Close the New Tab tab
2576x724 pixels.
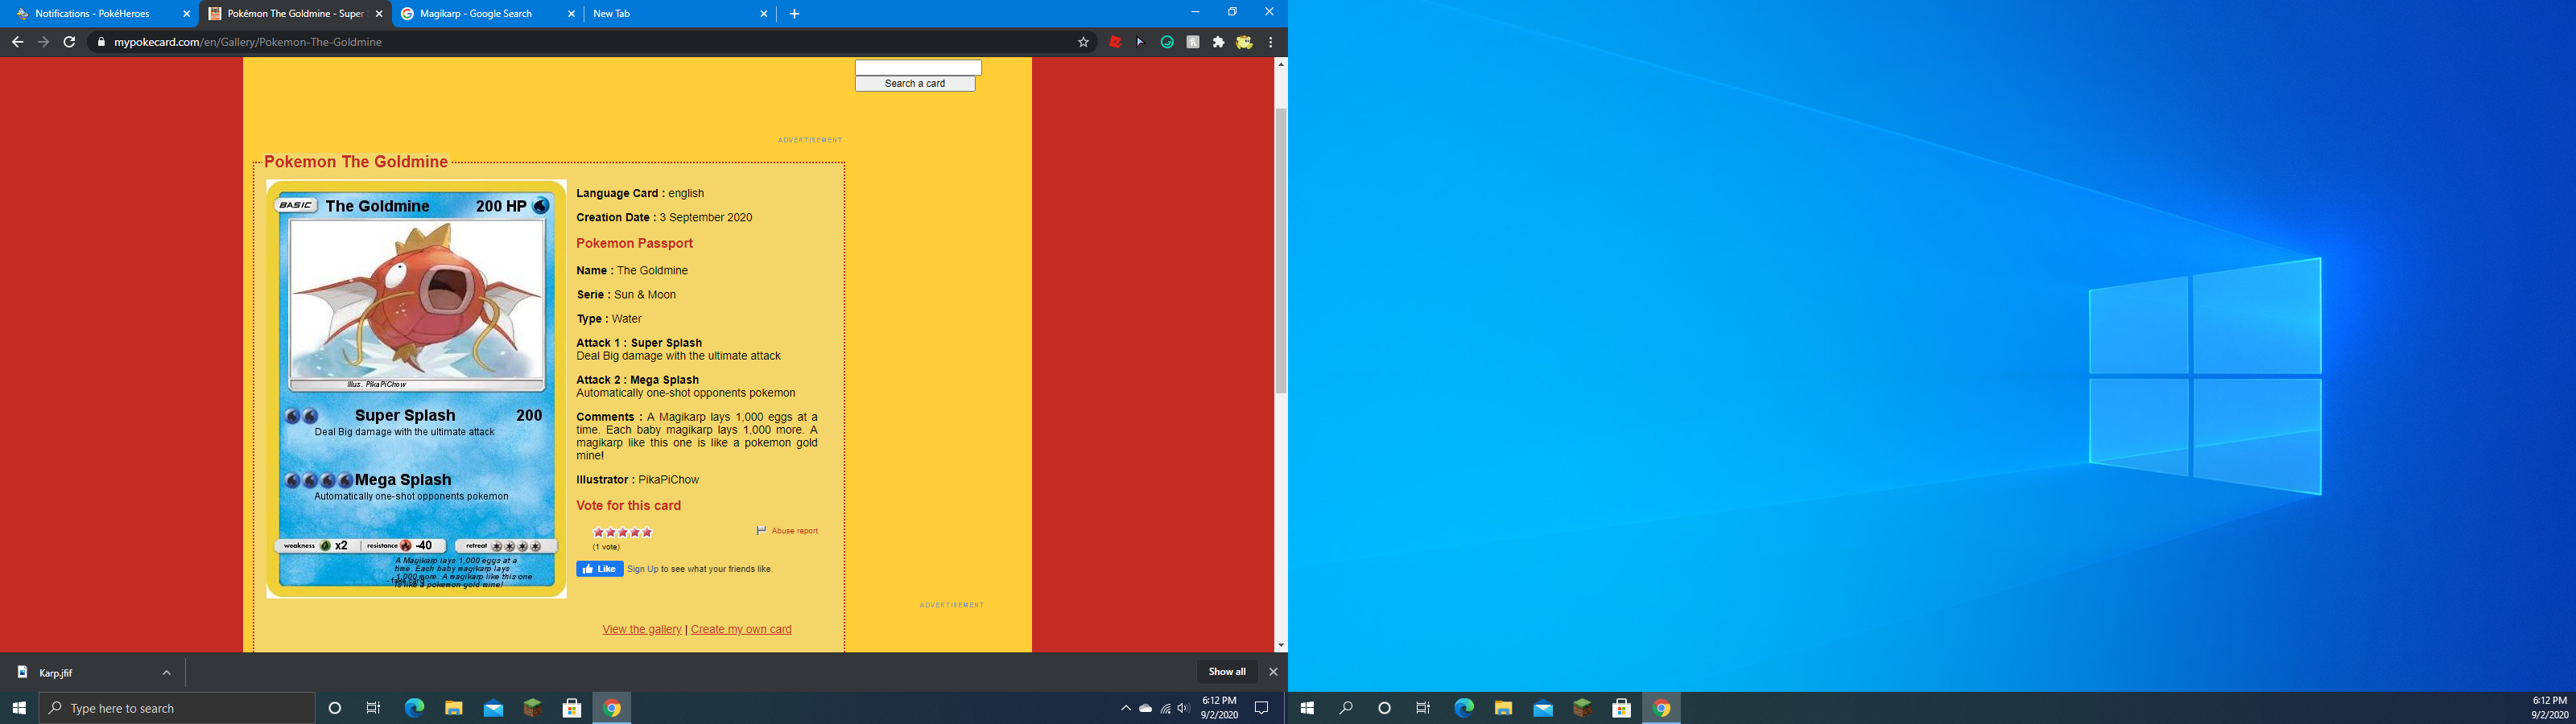pyautogui.click(x=764, y=14)
